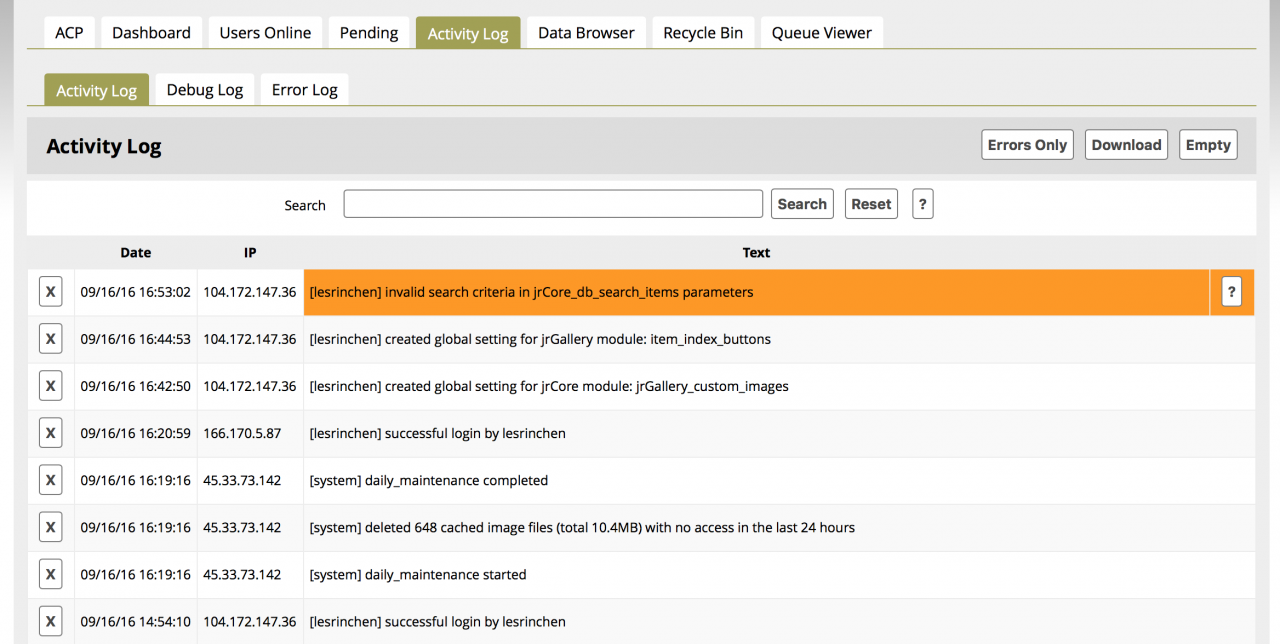Open the search help question mark
Viewport: 1280px width, 644px height.
tap(922, 204)
